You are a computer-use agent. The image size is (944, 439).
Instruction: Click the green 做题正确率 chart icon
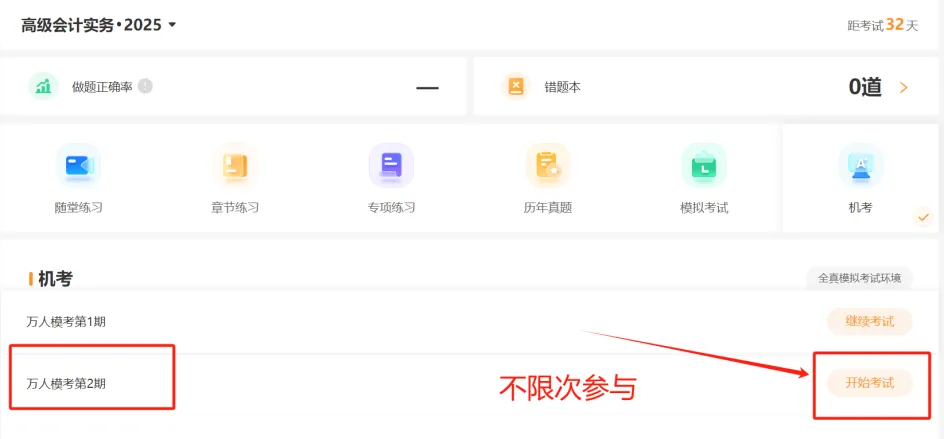pos(43,87)
